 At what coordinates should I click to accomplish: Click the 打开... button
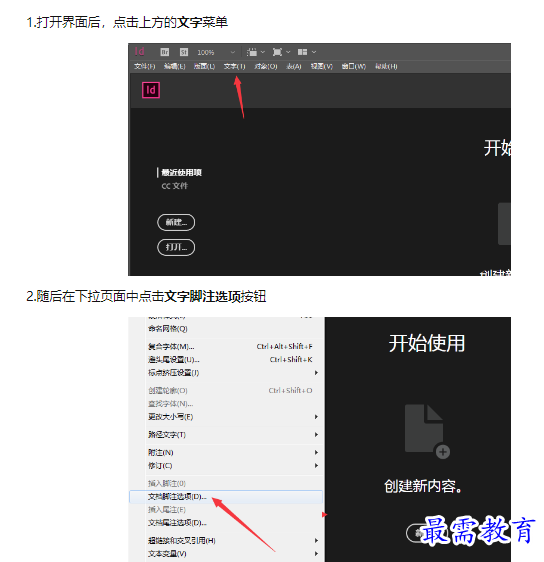point(176,247)
